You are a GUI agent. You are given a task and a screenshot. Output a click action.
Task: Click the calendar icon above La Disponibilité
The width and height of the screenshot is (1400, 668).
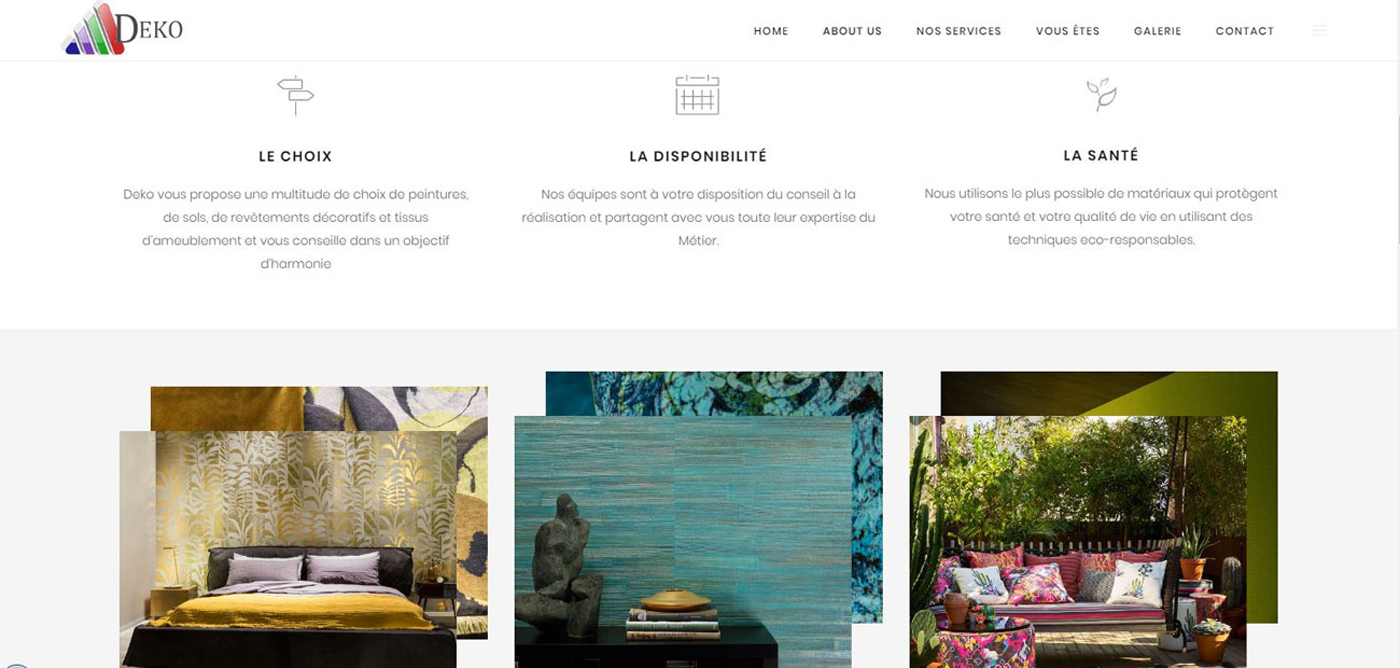click(697, 95)
